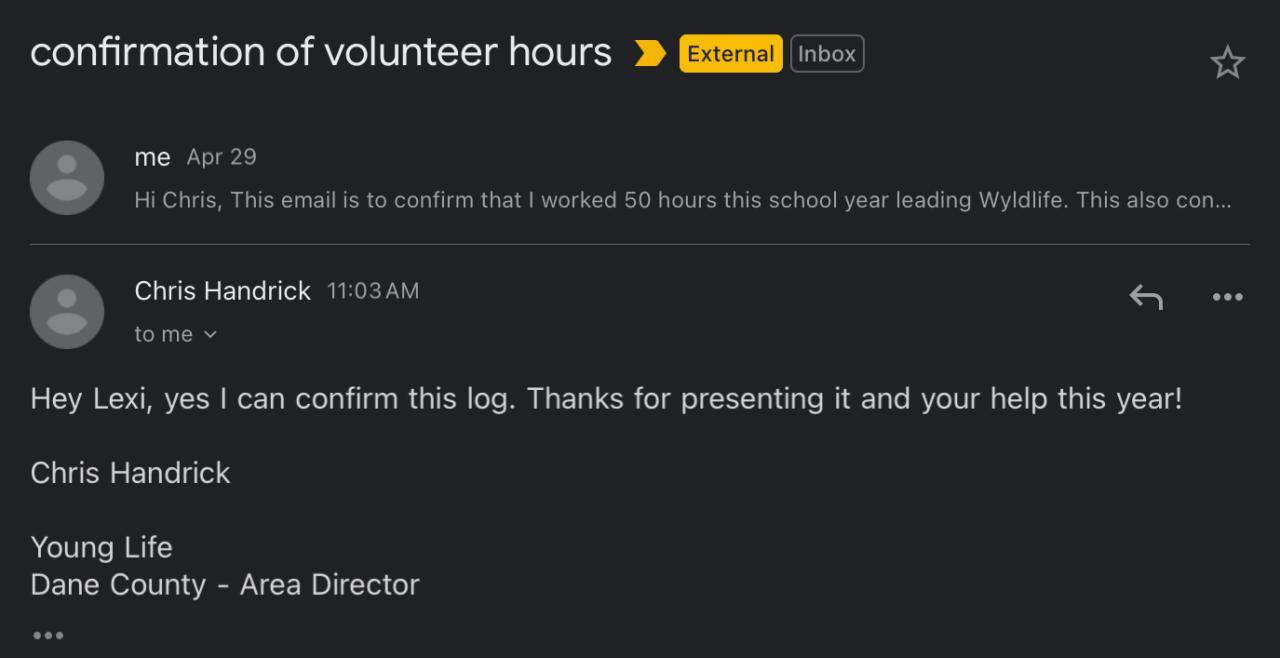The width and height of the screenshot is (1280, 658).
Task: Star this volunteer hours email
Action: [x=1227, y=63]
